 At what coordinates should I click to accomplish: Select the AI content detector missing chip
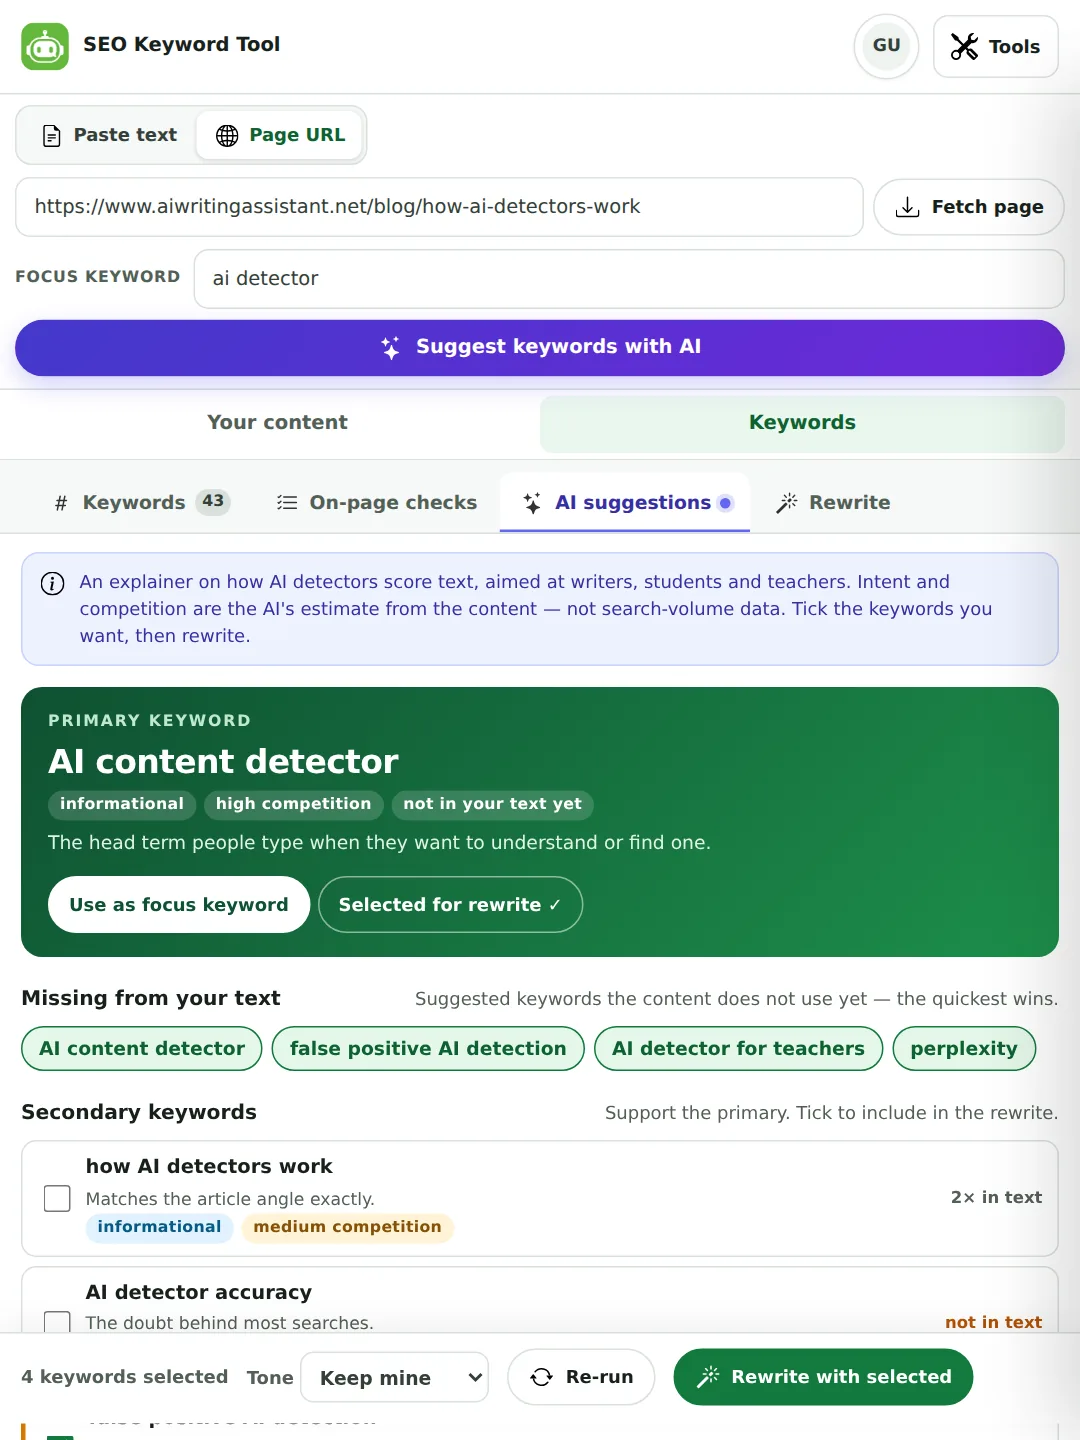[x=142, y=1049]
